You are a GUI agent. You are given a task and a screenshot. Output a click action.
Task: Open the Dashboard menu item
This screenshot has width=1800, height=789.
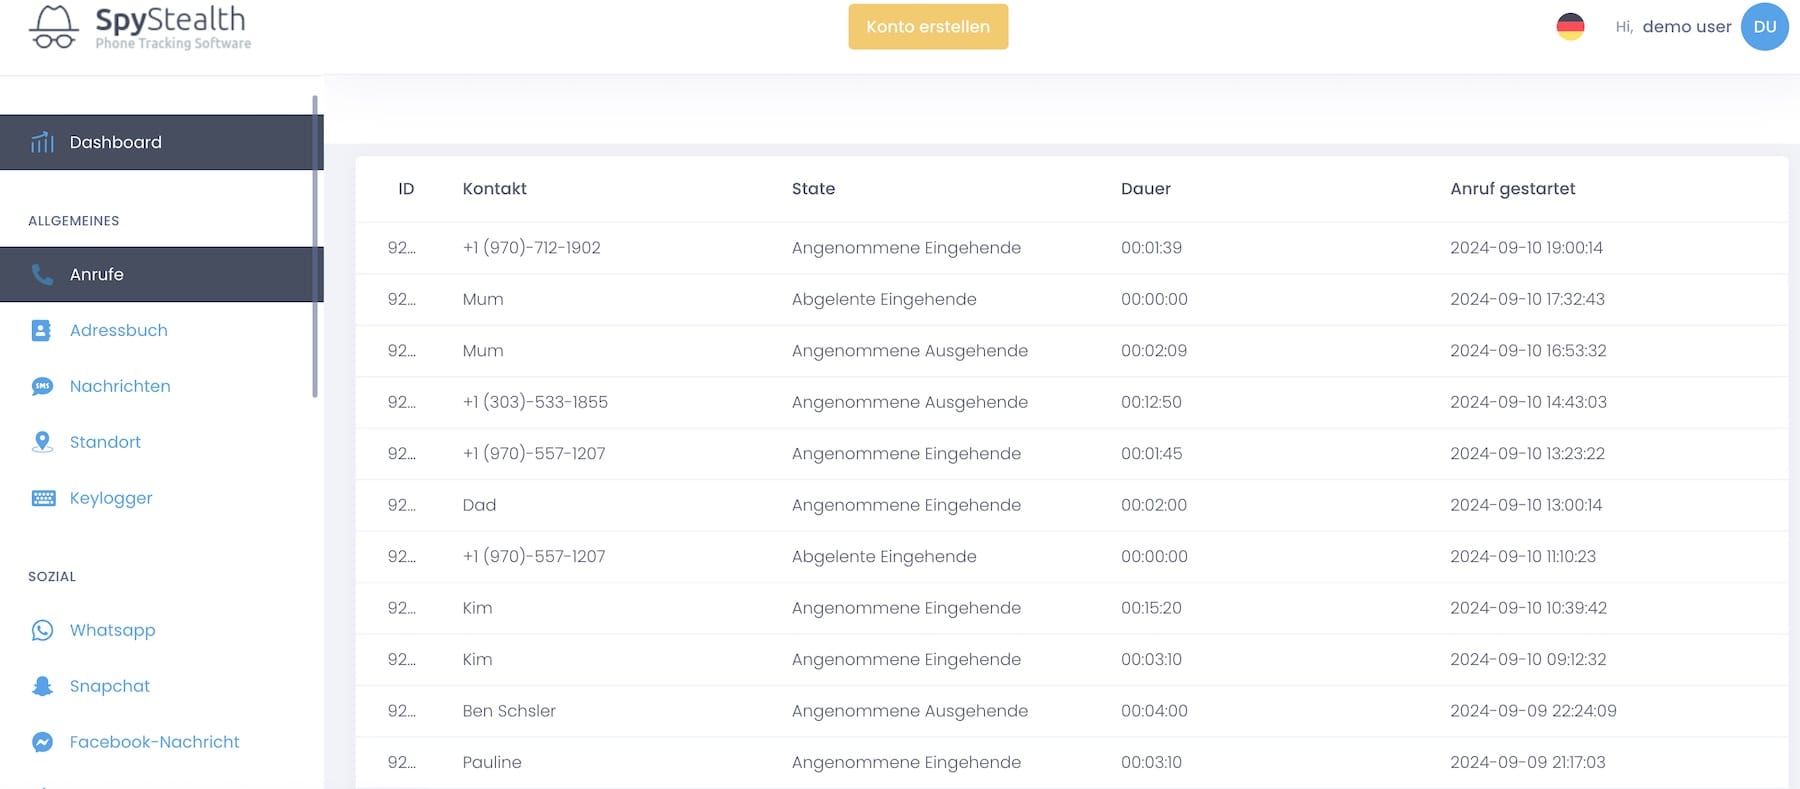[x=160, y=142]
